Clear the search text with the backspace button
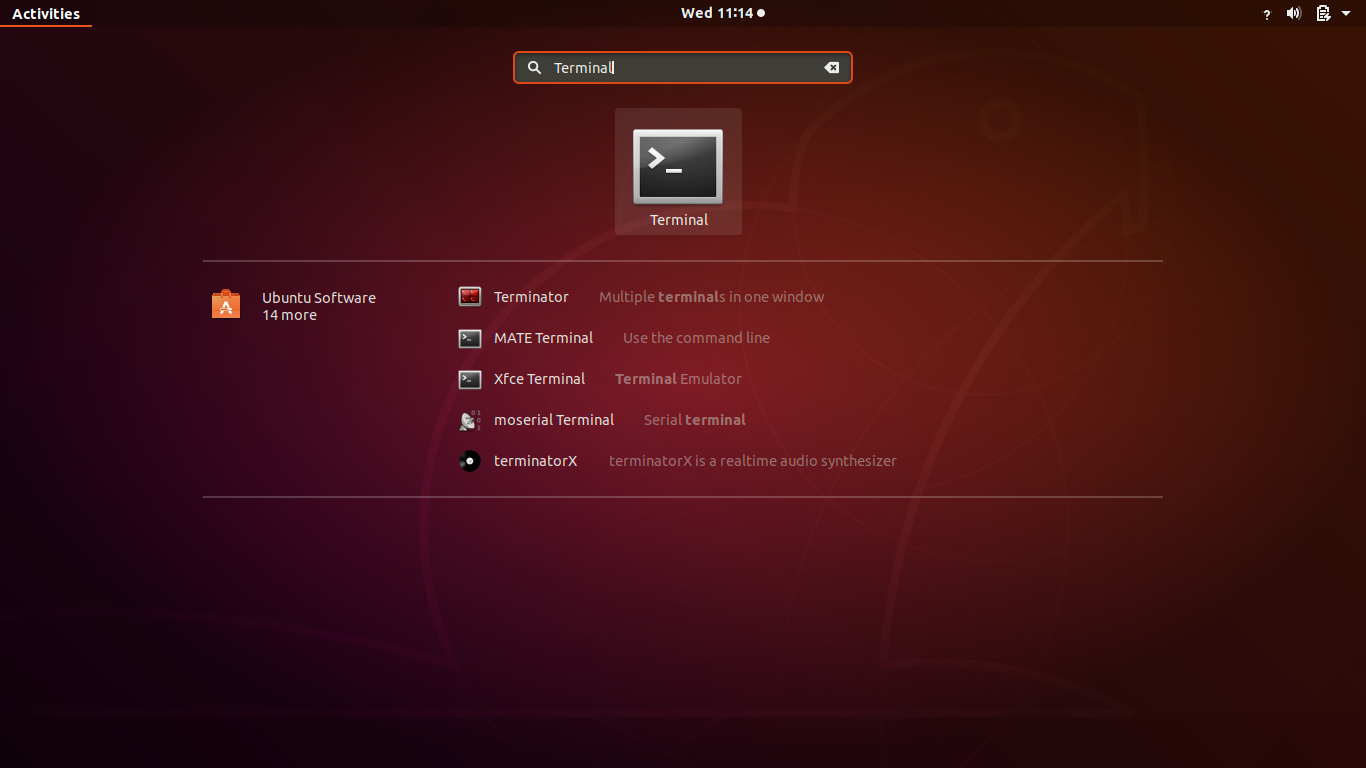The height and width of the screenshot is (768, 1366). tap(831, 67)
